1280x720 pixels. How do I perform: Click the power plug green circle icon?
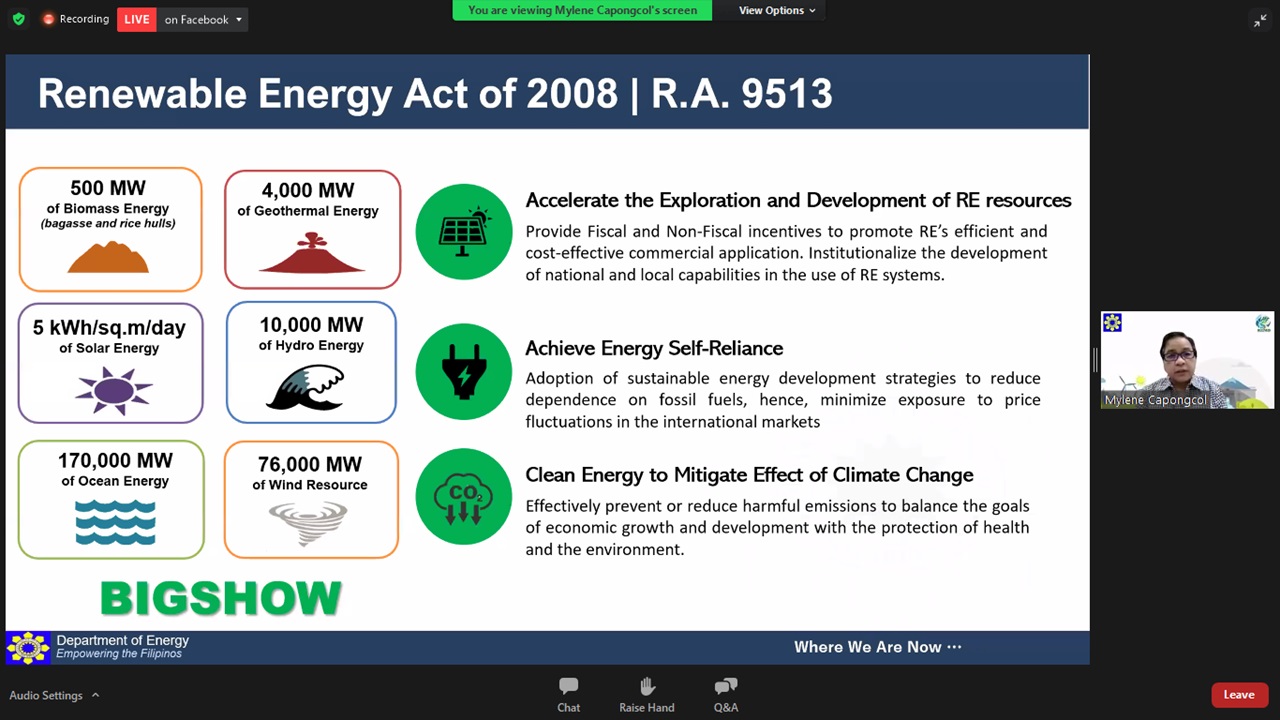pos(463,371)
